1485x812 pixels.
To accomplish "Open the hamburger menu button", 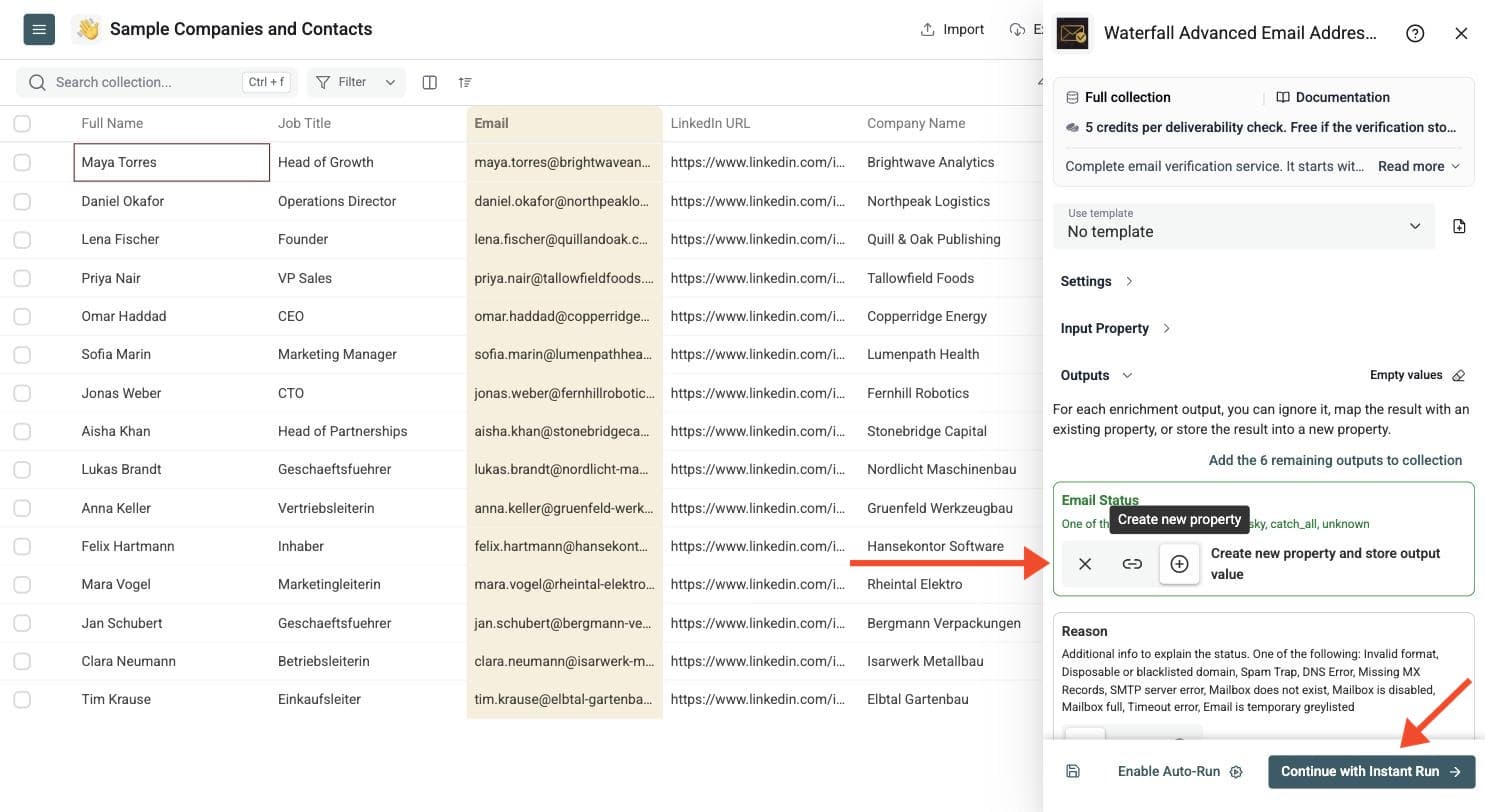I will pyautogui.click(x=39, y=29).
